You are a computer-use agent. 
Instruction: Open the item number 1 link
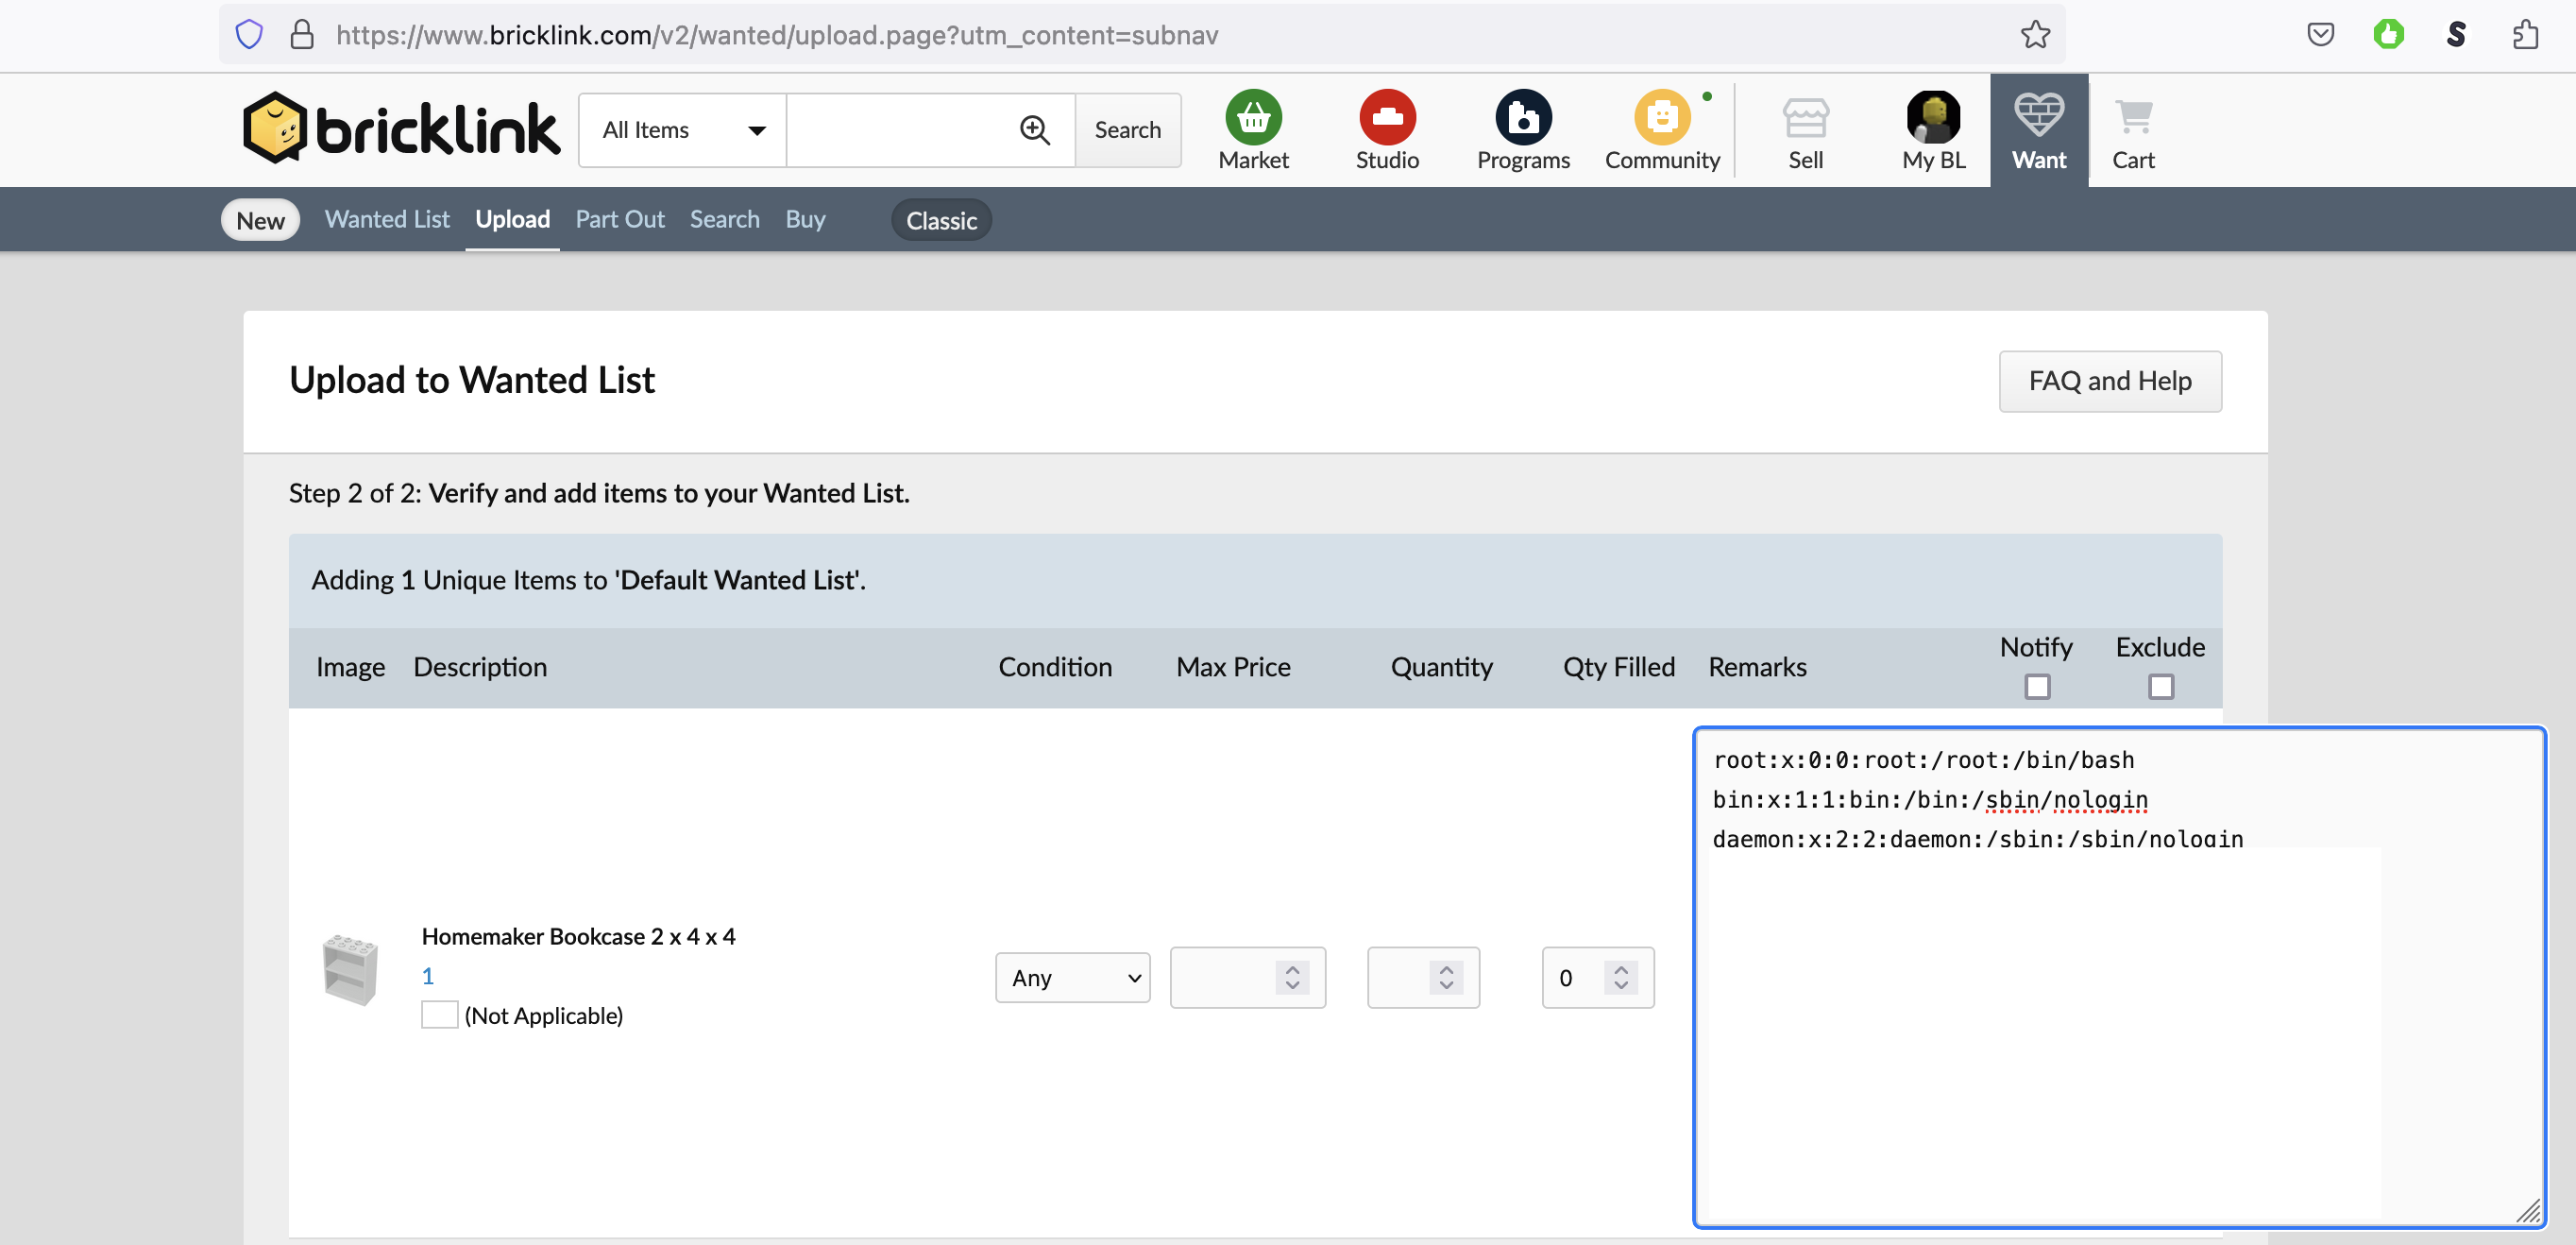pos(427,975)
